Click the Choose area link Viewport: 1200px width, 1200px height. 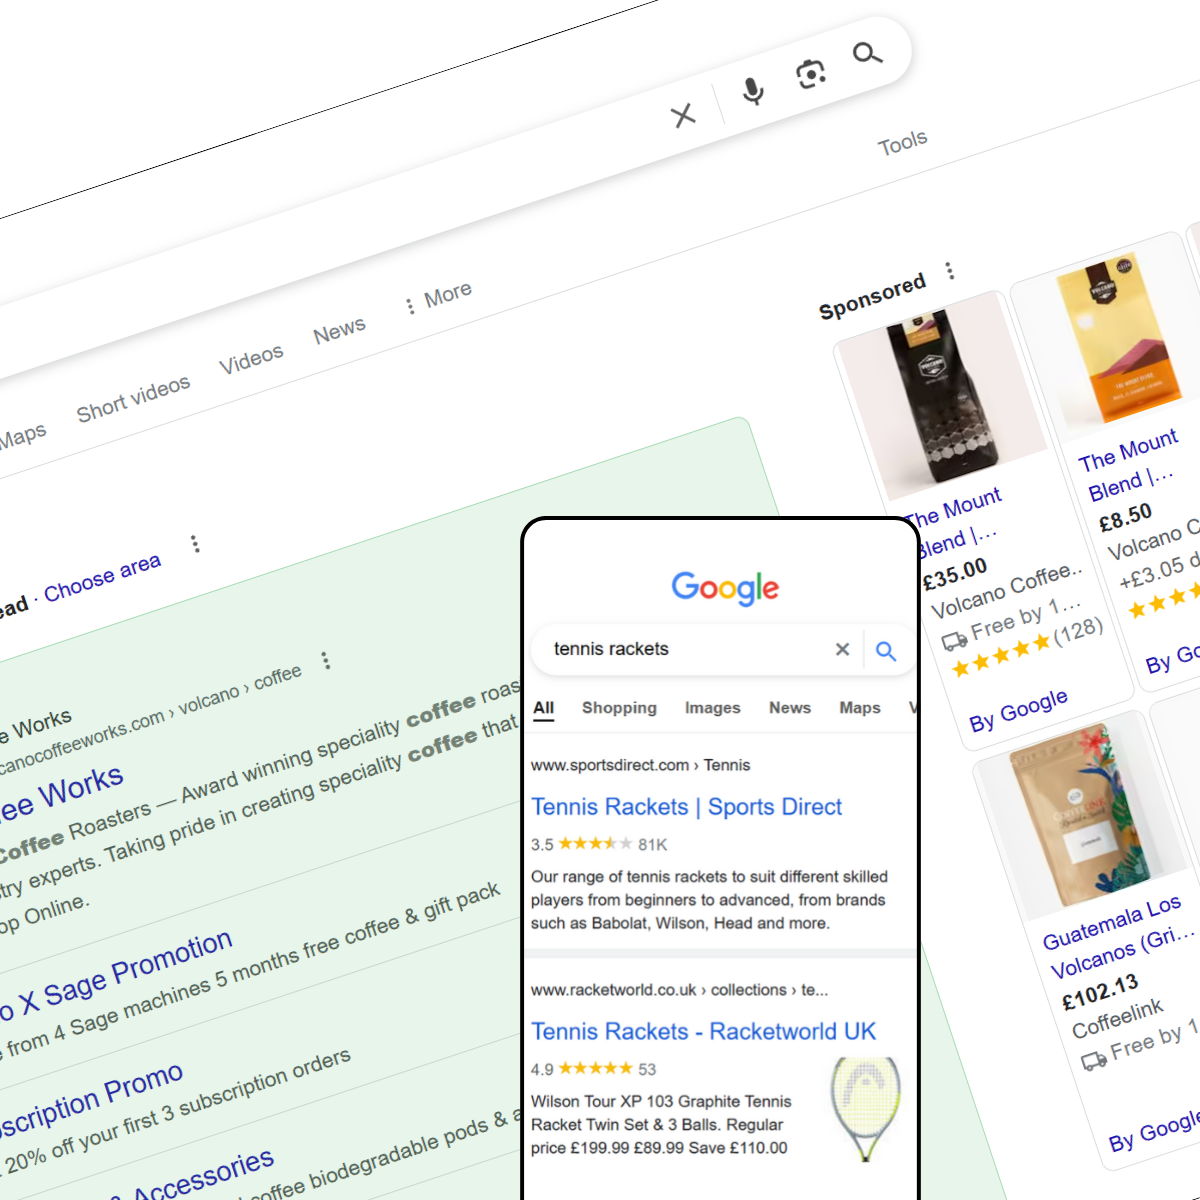pos(102,578)
